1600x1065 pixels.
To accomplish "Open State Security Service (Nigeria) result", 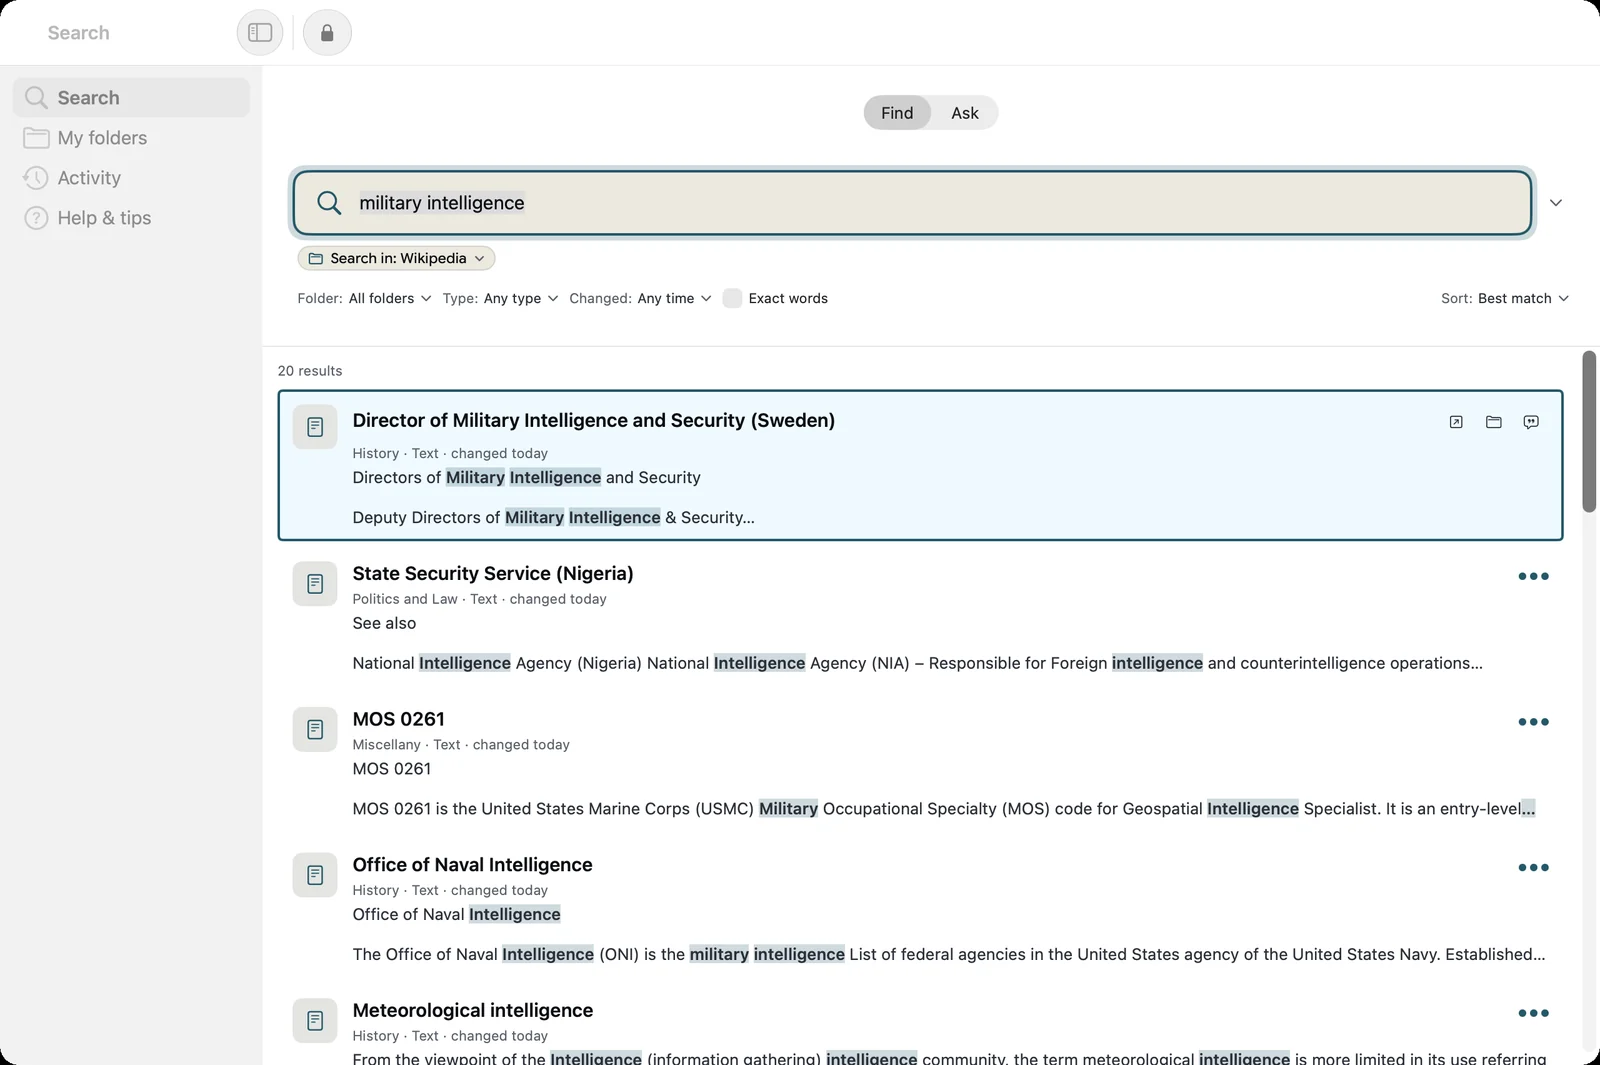I will click(x=493, y=573).
